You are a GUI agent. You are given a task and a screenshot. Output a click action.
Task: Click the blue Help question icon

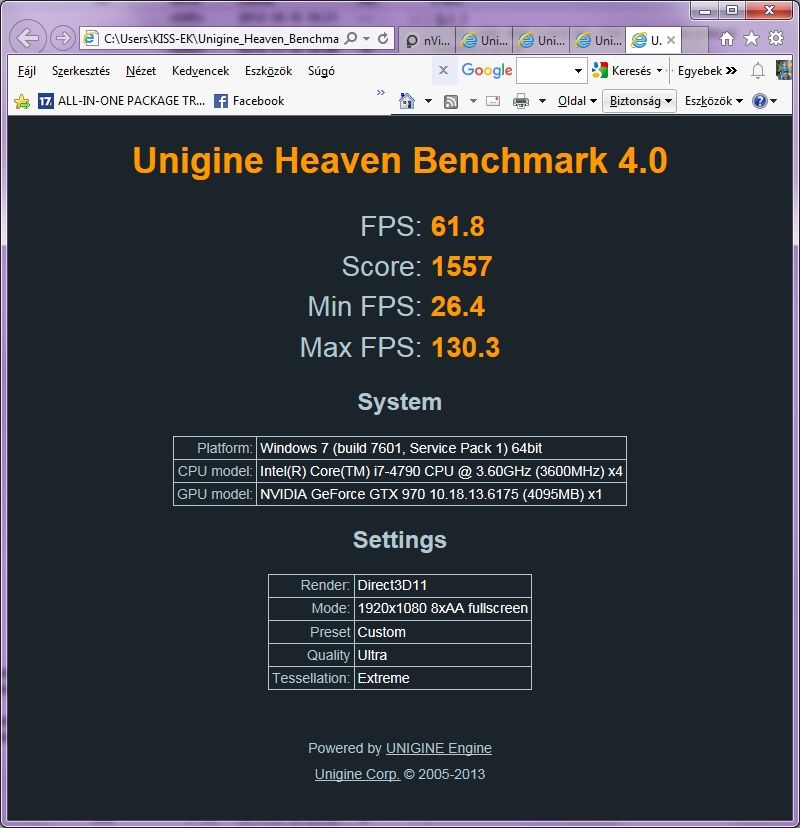760,101
